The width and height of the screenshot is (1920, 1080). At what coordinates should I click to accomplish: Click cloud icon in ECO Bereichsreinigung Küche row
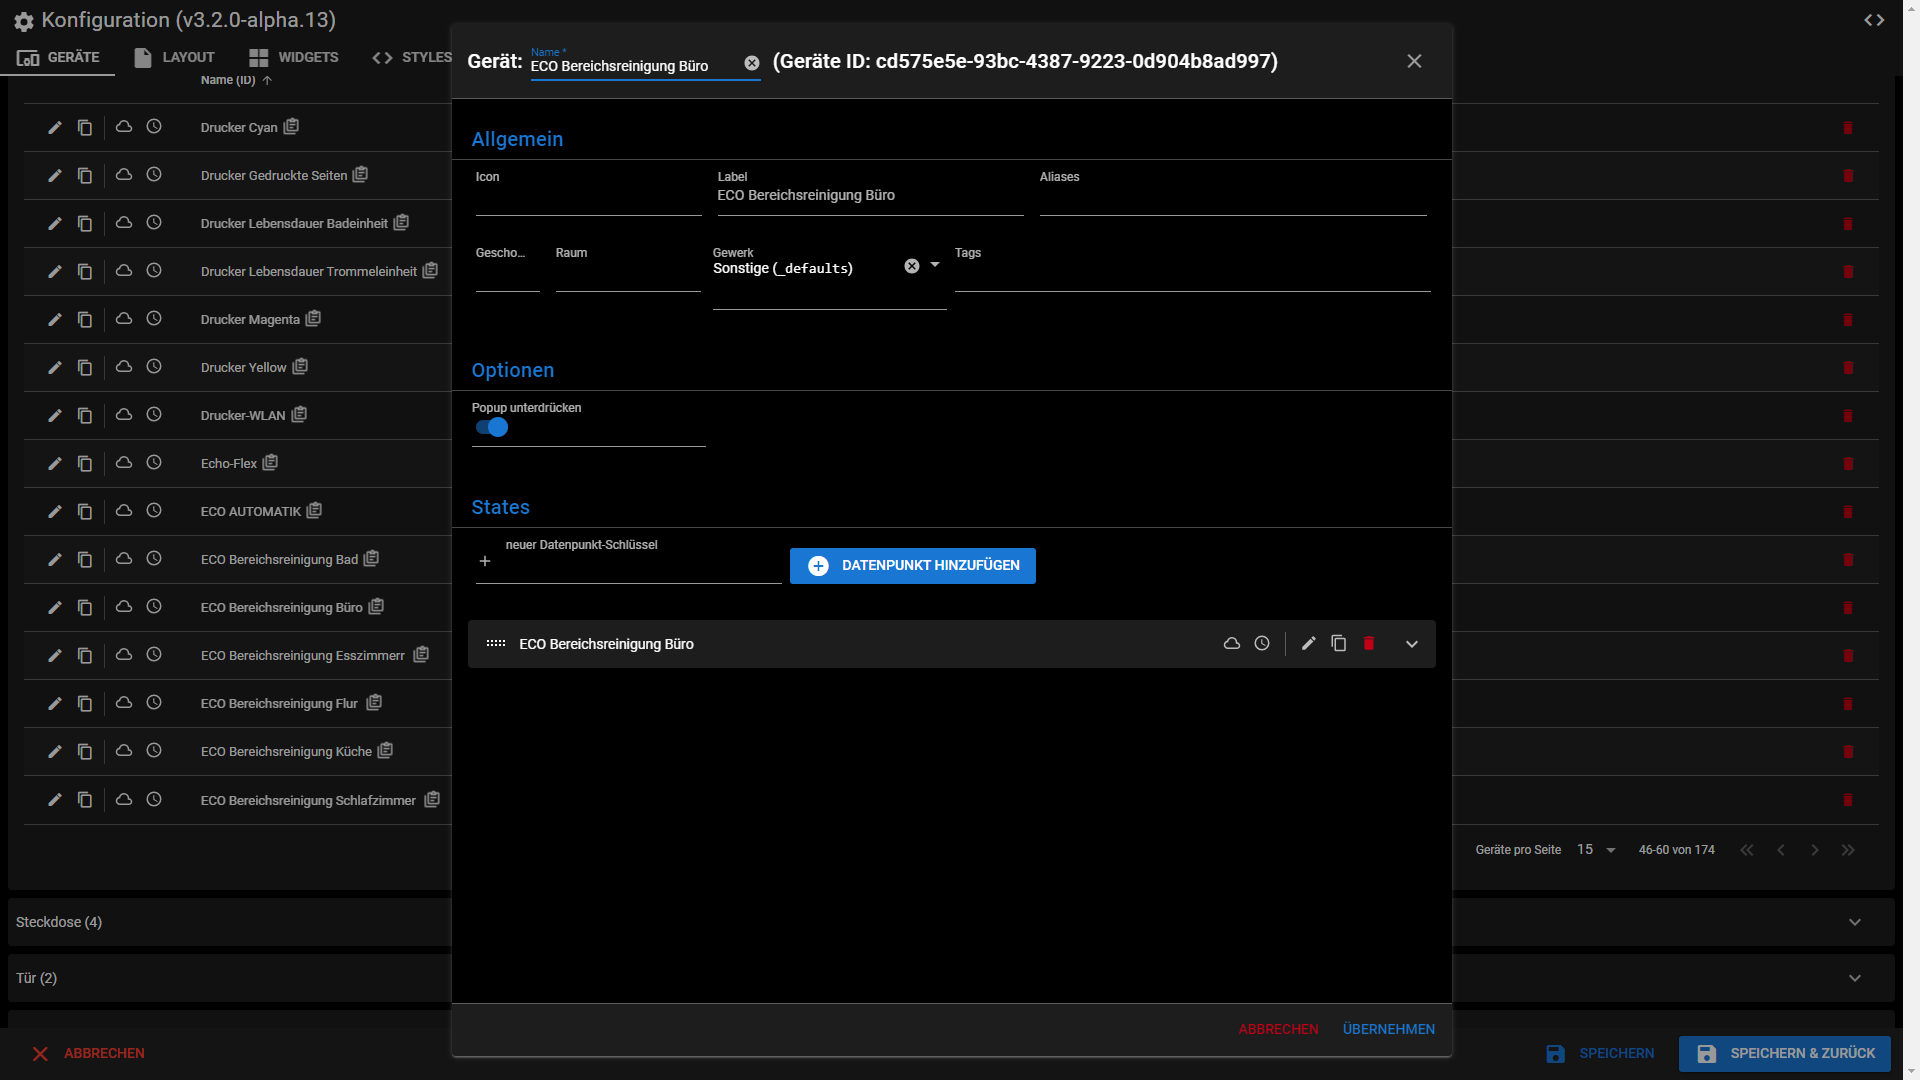point(124,751)
